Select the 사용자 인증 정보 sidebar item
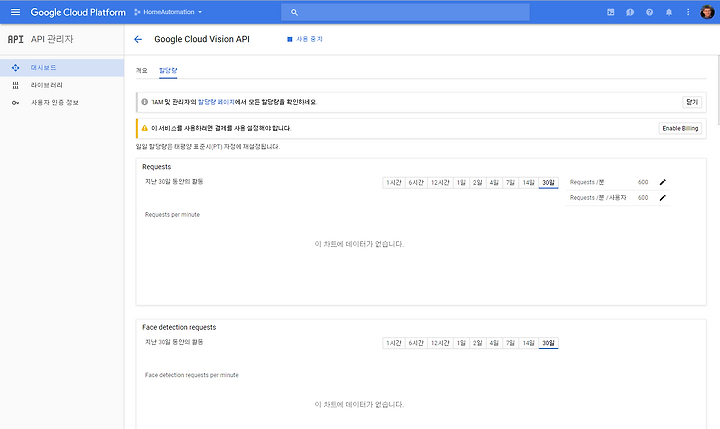 click(62, 102)
